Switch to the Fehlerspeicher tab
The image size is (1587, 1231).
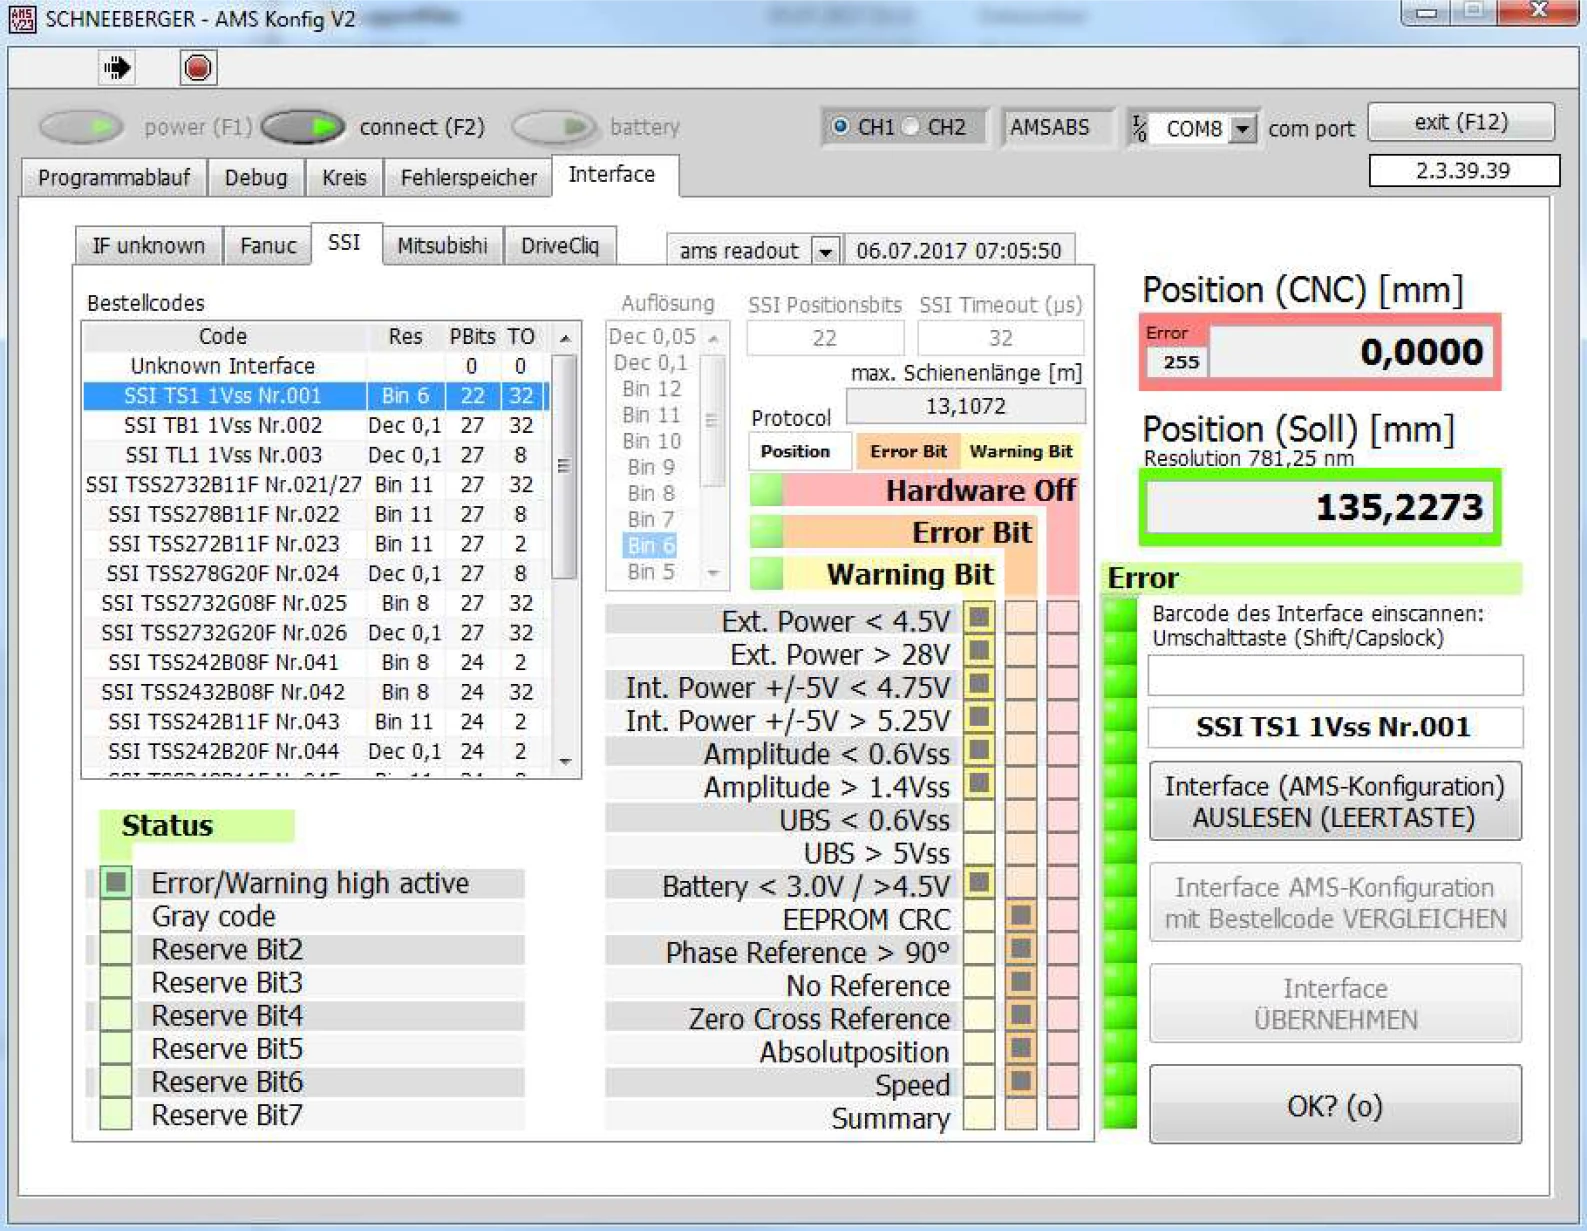tap(468, 178)
